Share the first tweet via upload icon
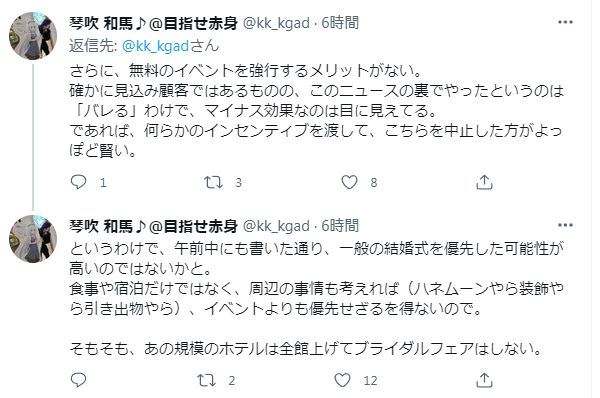The image size is (600, 398). pyautogui.click(x=484, y=183)
